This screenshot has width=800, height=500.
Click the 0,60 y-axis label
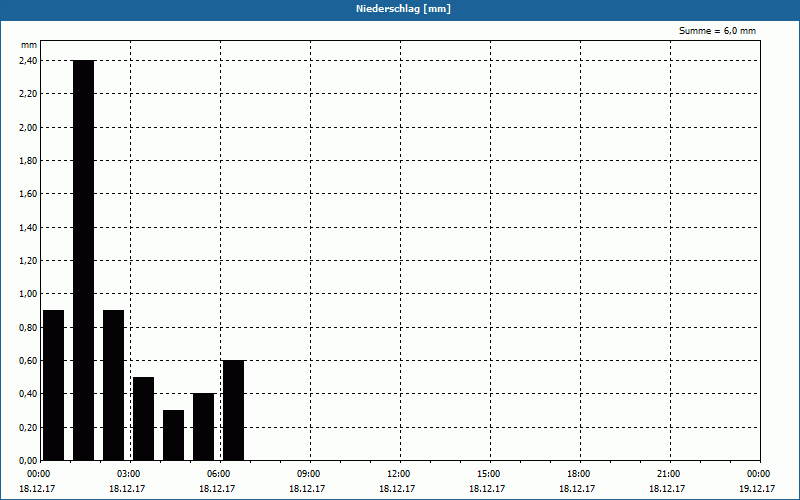[x=28, y=361]
